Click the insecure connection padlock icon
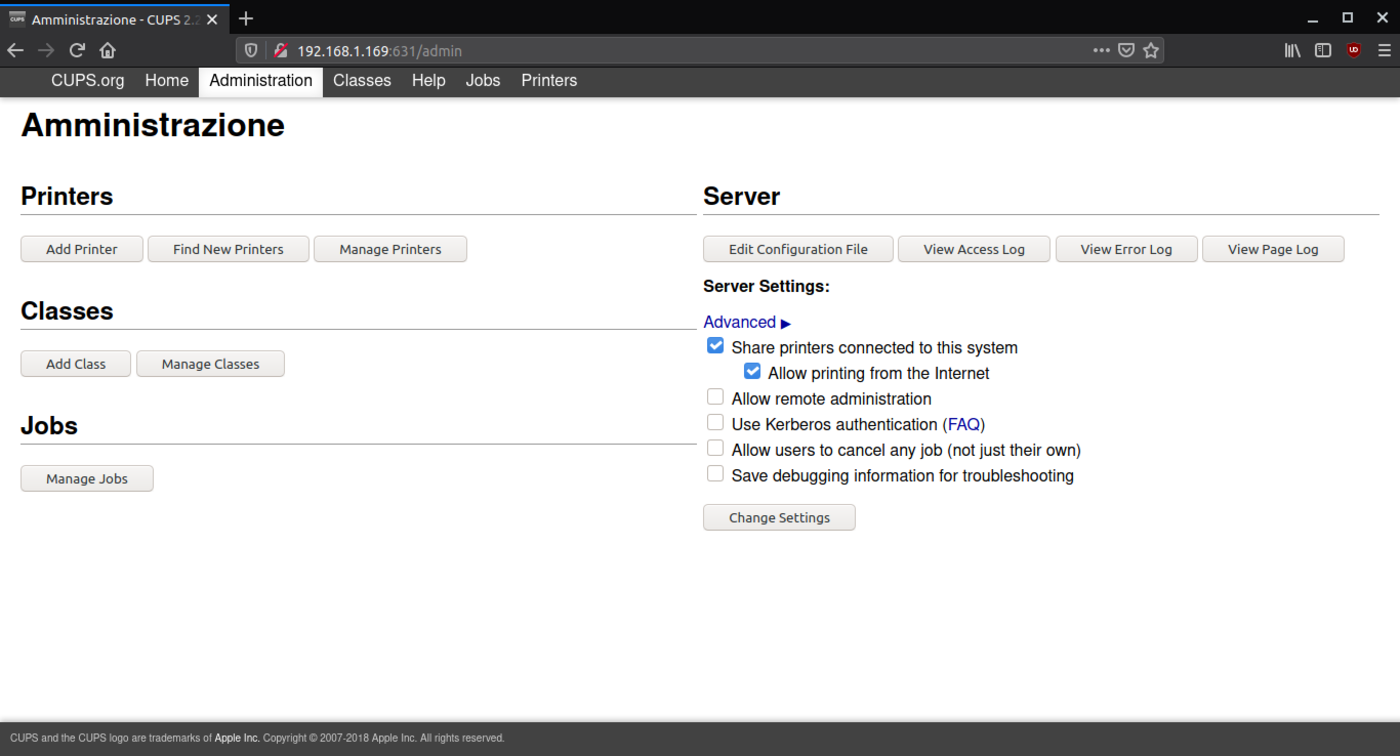The height and width of the screenshot is (756, 1400). coord(282,50)
